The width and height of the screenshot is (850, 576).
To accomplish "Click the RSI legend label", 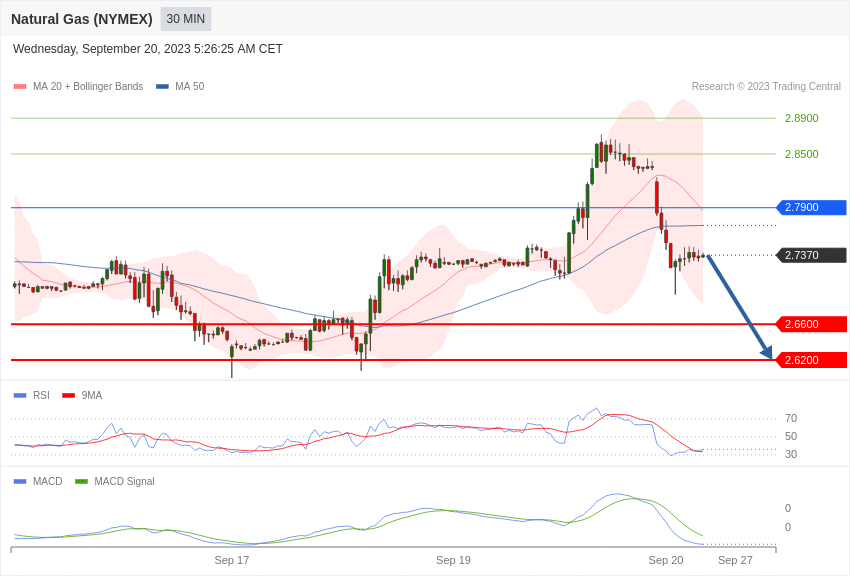I will 41,395.
